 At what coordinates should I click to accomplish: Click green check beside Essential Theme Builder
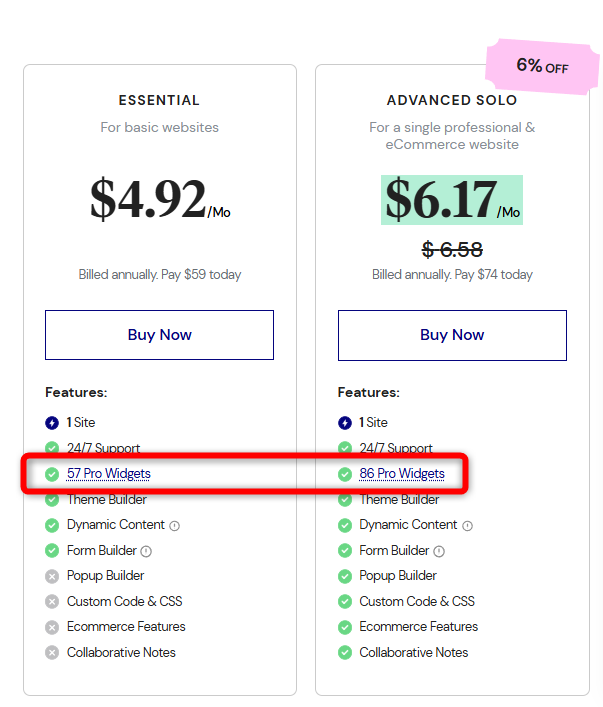tap(52, 500)
